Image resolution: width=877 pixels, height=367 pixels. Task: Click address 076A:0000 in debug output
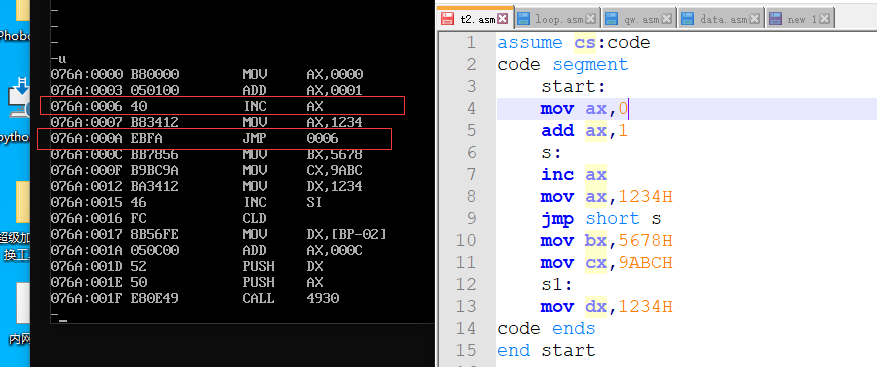[87, 74]
